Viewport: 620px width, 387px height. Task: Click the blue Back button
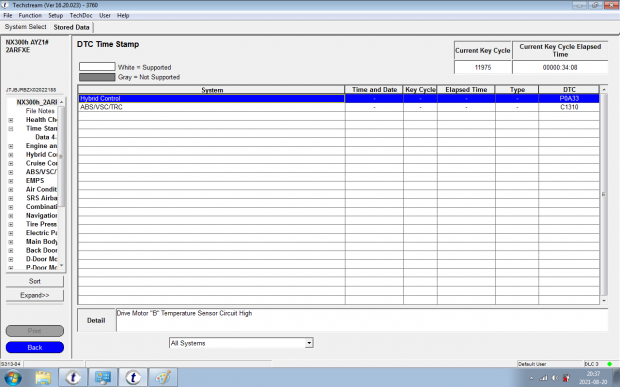35,347
